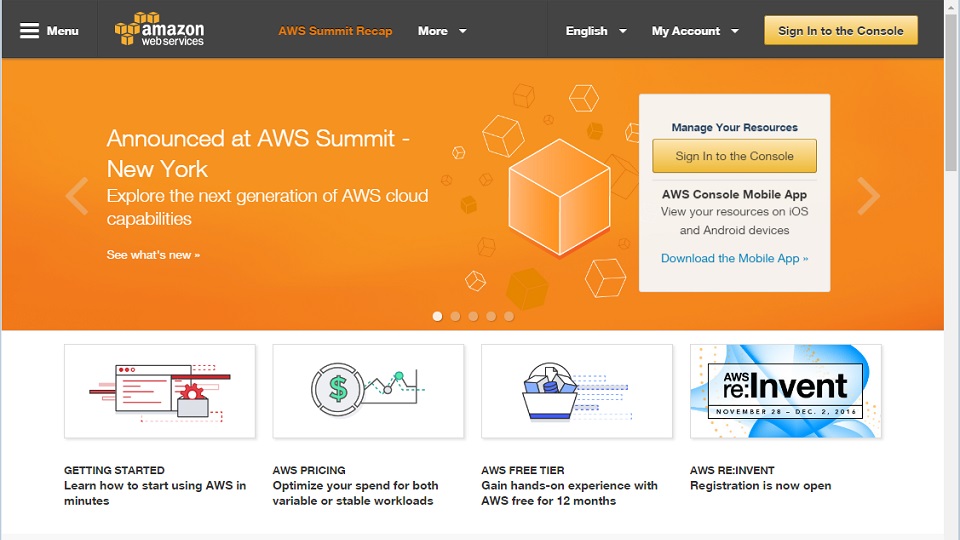Open the English language dropdown

point(596,31)
